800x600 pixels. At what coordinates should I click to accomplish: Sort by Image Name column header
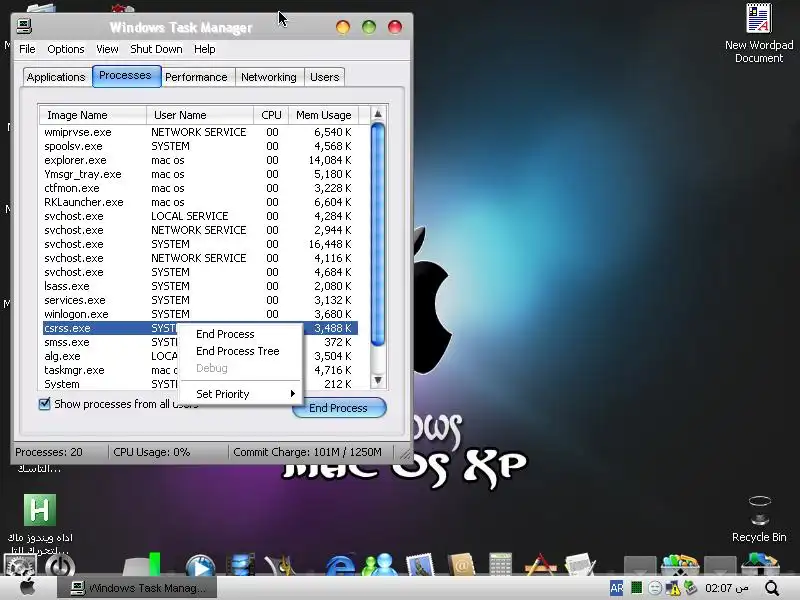point(93,115)
